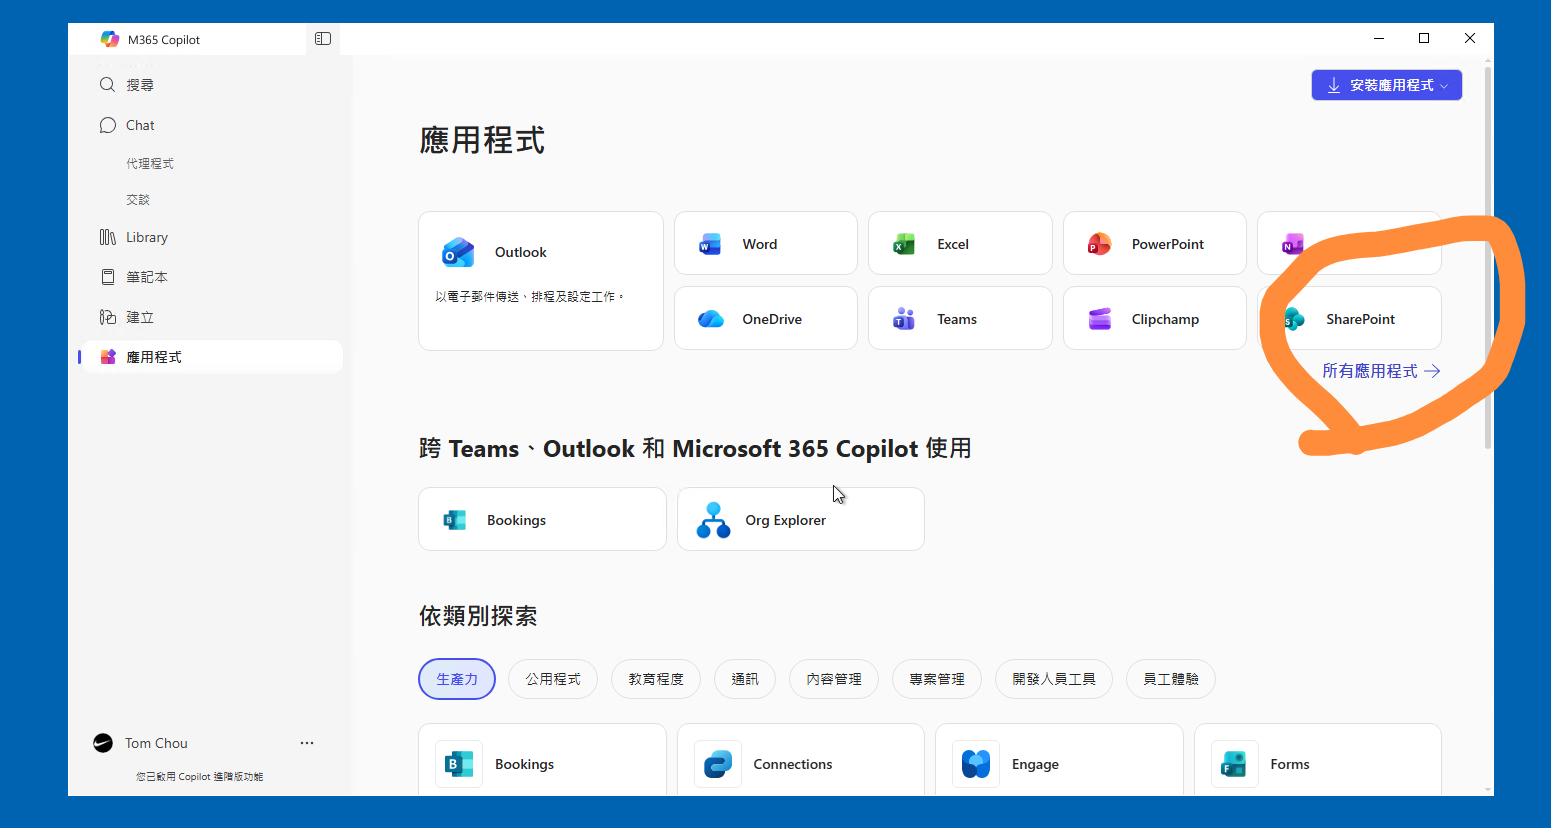Toggle the sidebar panel icon
This screenshot has height=828, width=1551.
click(x=323, y=39)
